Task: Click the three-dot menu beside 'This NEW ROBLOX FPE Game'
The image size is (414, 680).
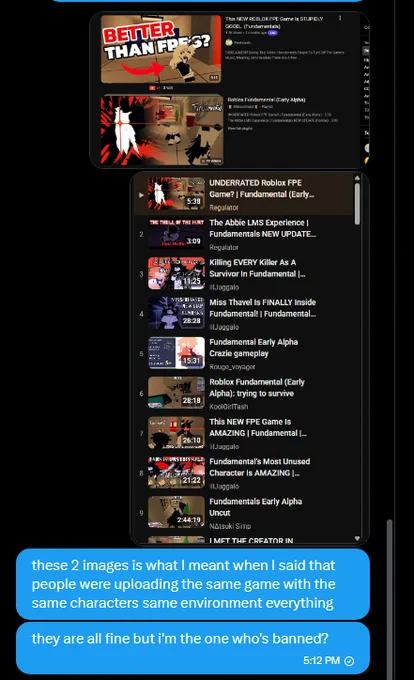Action: (x=340, y=18)
